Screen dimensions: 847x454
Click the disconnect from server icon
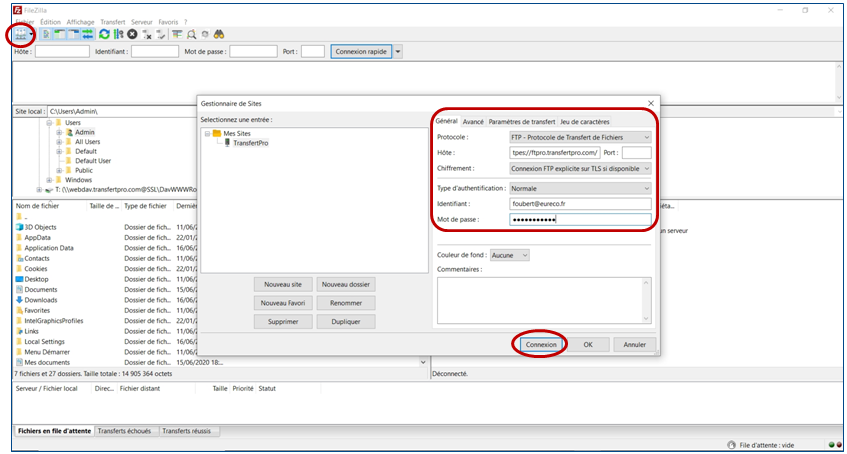[146, 35]
